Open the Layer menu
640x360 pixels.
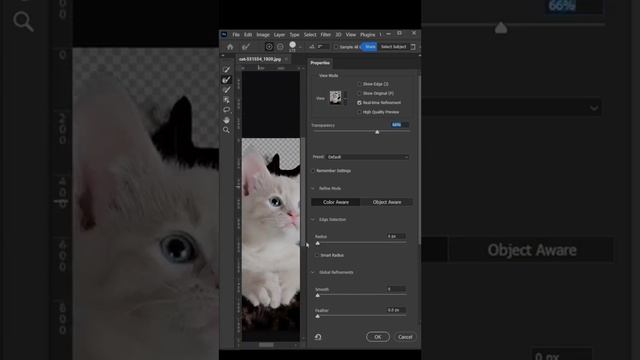tap(279, 35)
